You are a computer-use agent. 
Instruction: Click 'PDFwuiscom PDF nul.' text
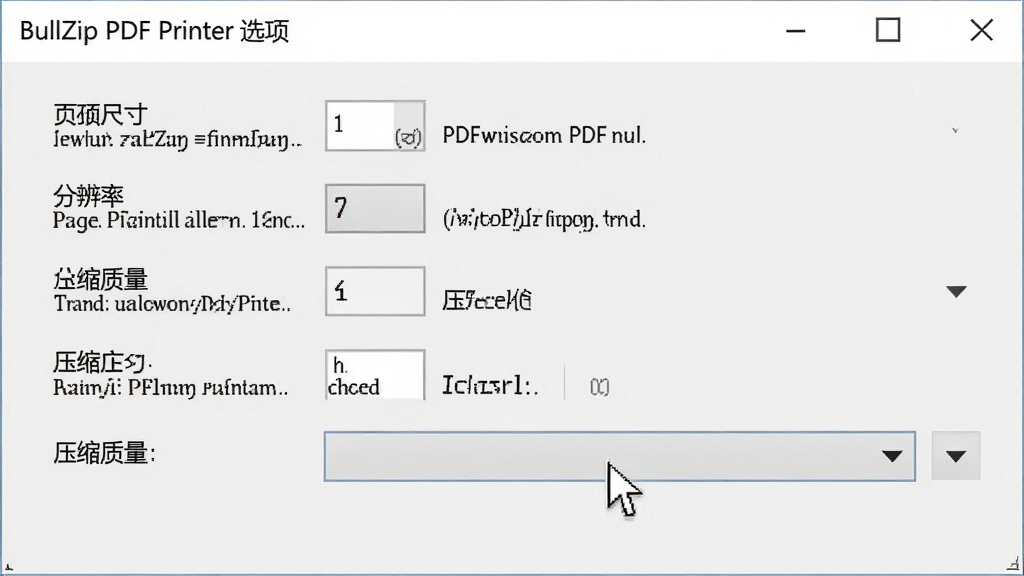[544, 135]
